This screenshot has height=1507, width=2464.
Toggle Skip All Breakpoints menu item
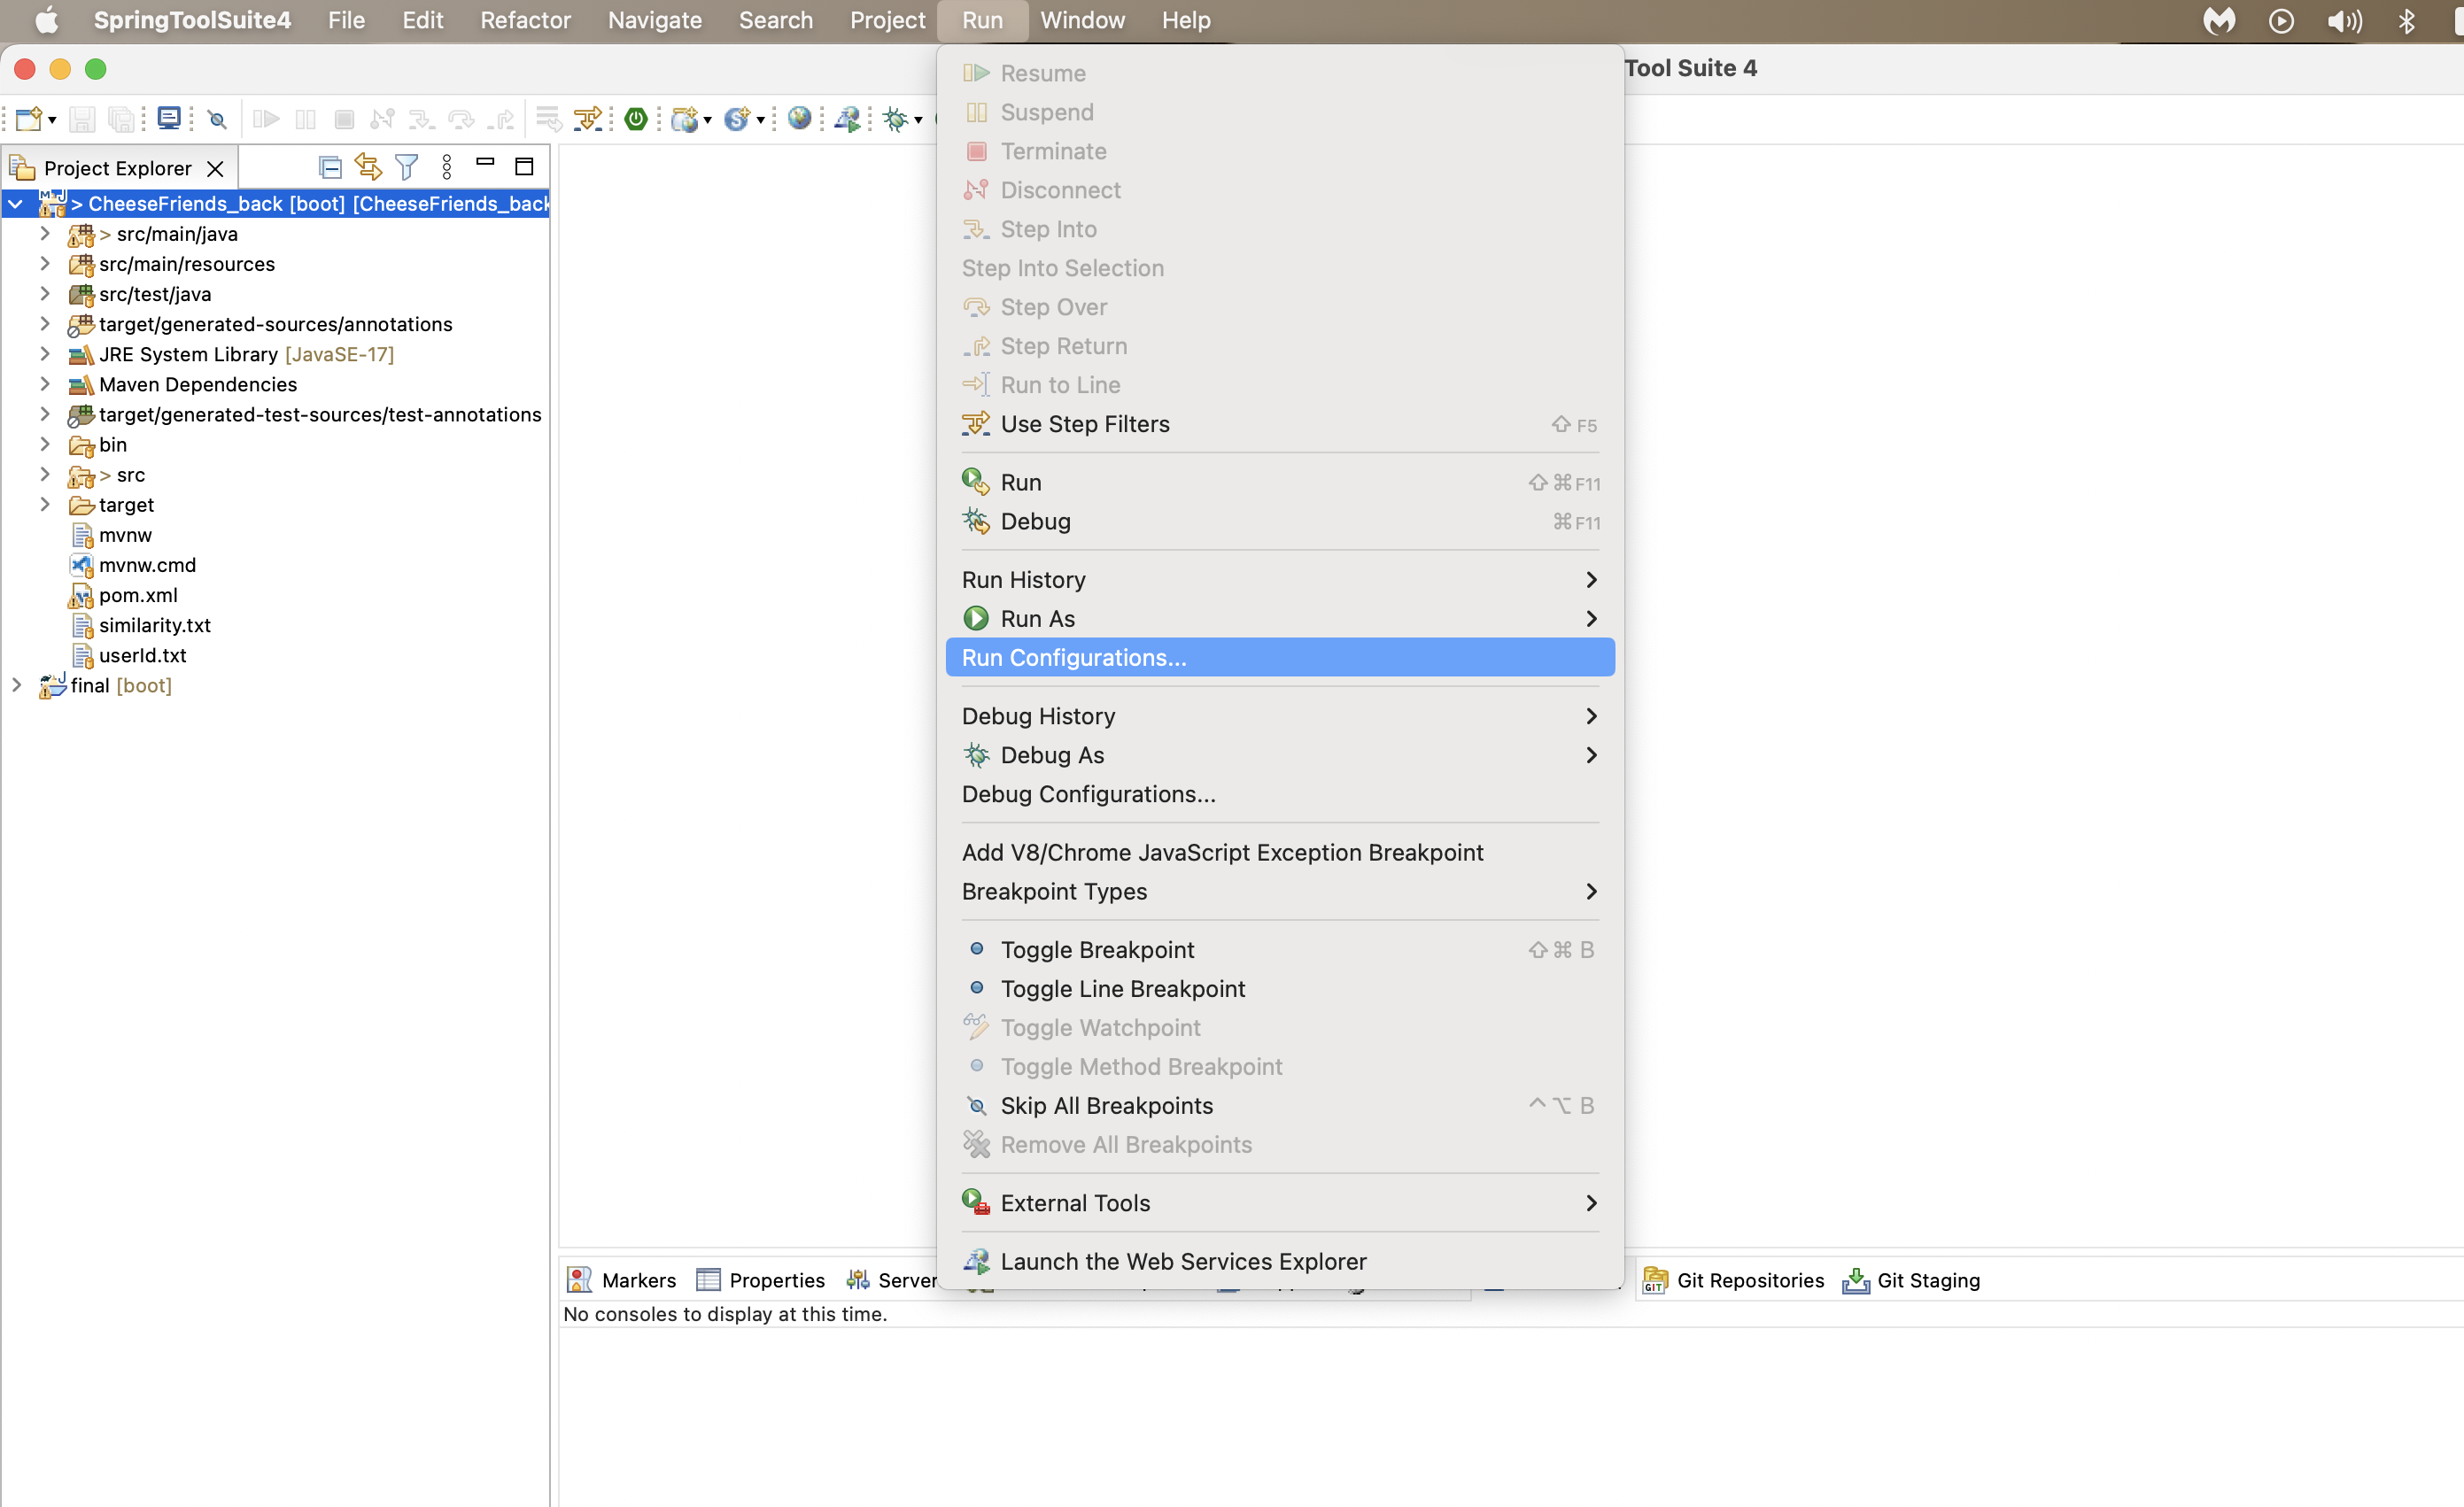1280,1106
